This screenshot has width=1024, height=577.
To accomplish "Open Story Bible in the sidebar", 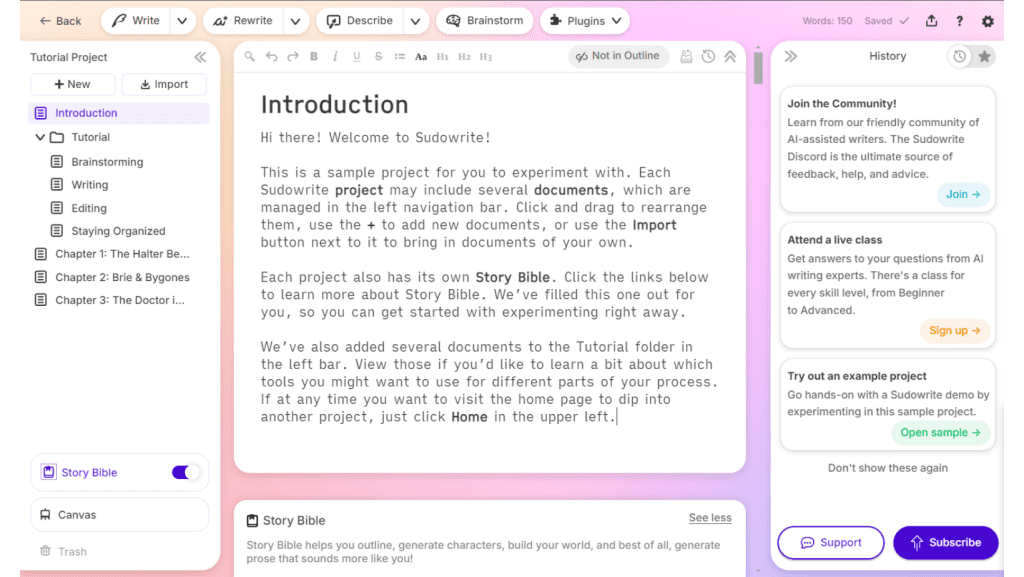I will click(89, 473).
